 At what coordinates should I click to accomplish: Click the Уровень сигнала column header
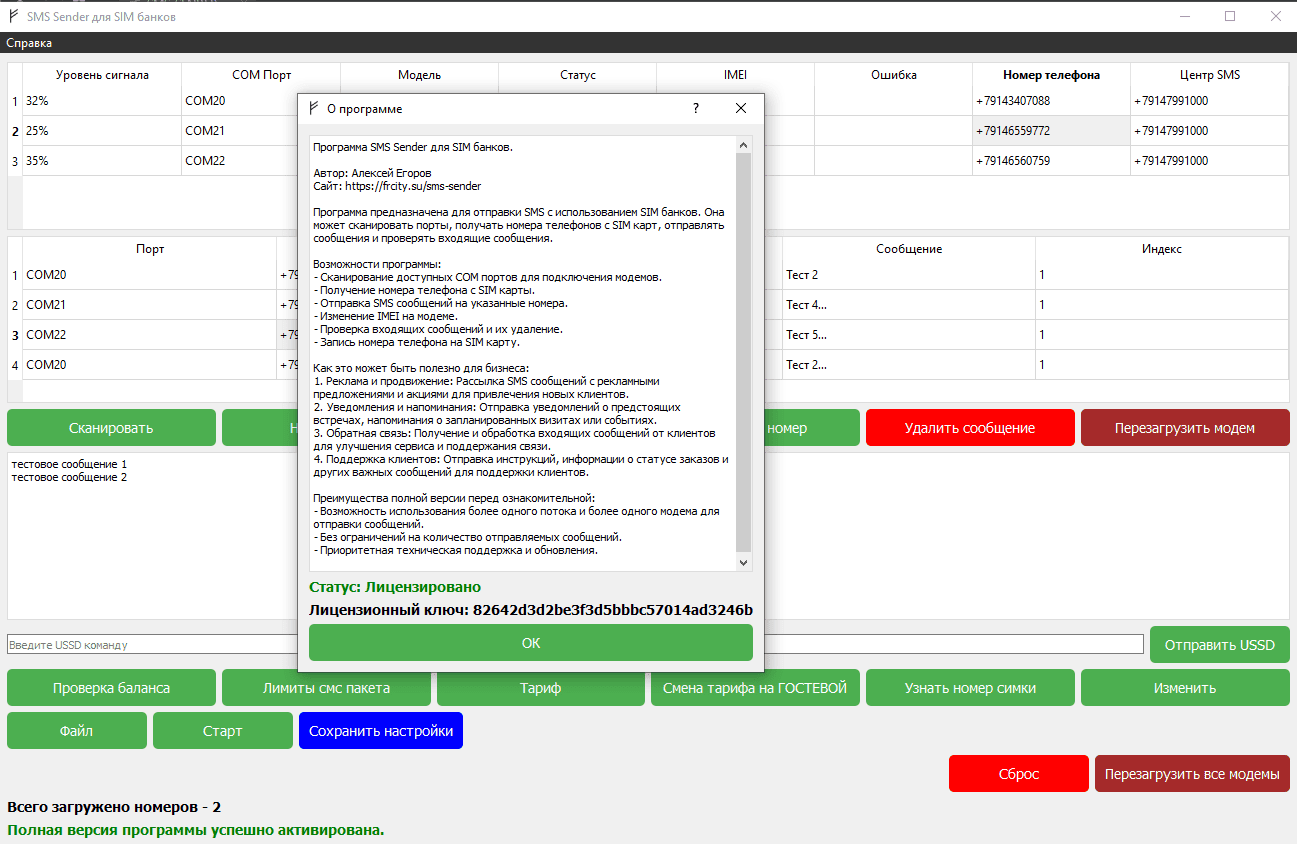click(x=102, y=75)
